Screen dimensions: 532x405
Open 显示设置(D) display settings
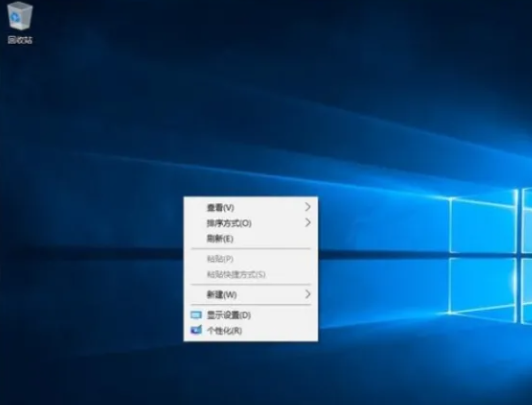point(251,315)
